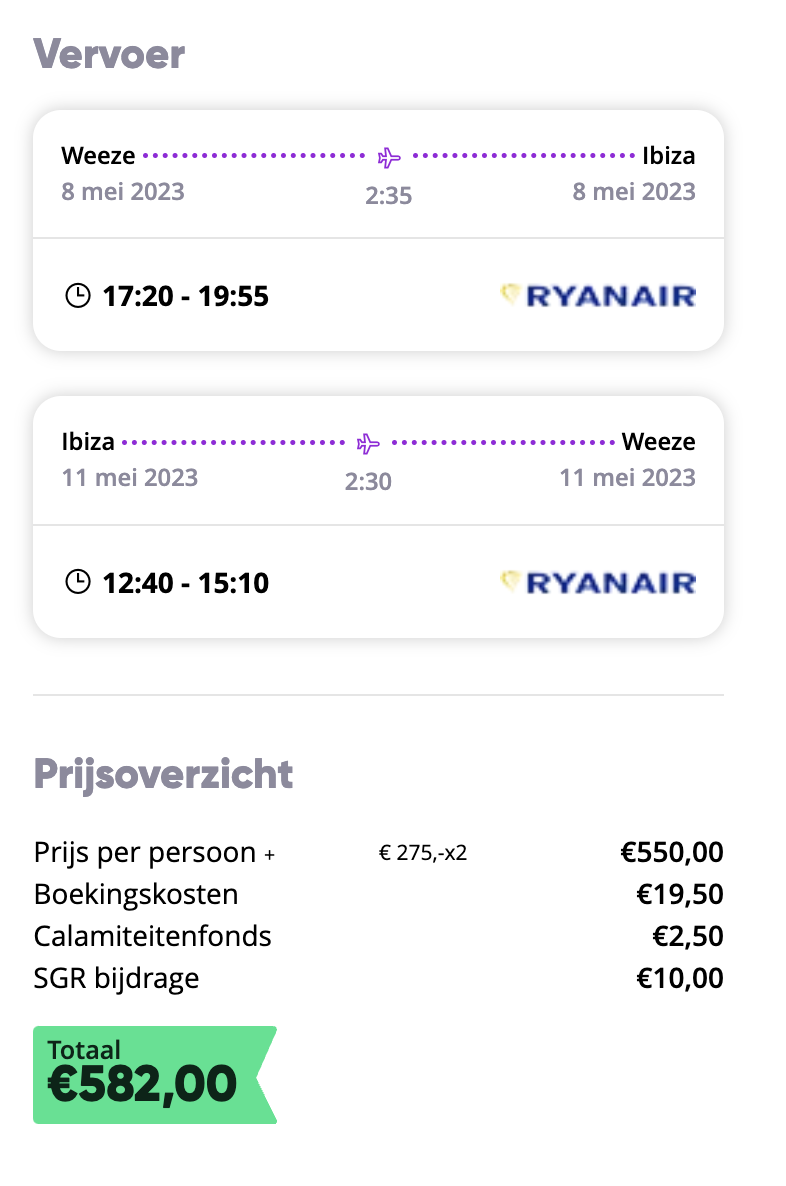The width and height of the screenshot is (786, 1186).
Task: Click the airplane icon on Ibiza-Weeze route
Action: coord(368,443)
